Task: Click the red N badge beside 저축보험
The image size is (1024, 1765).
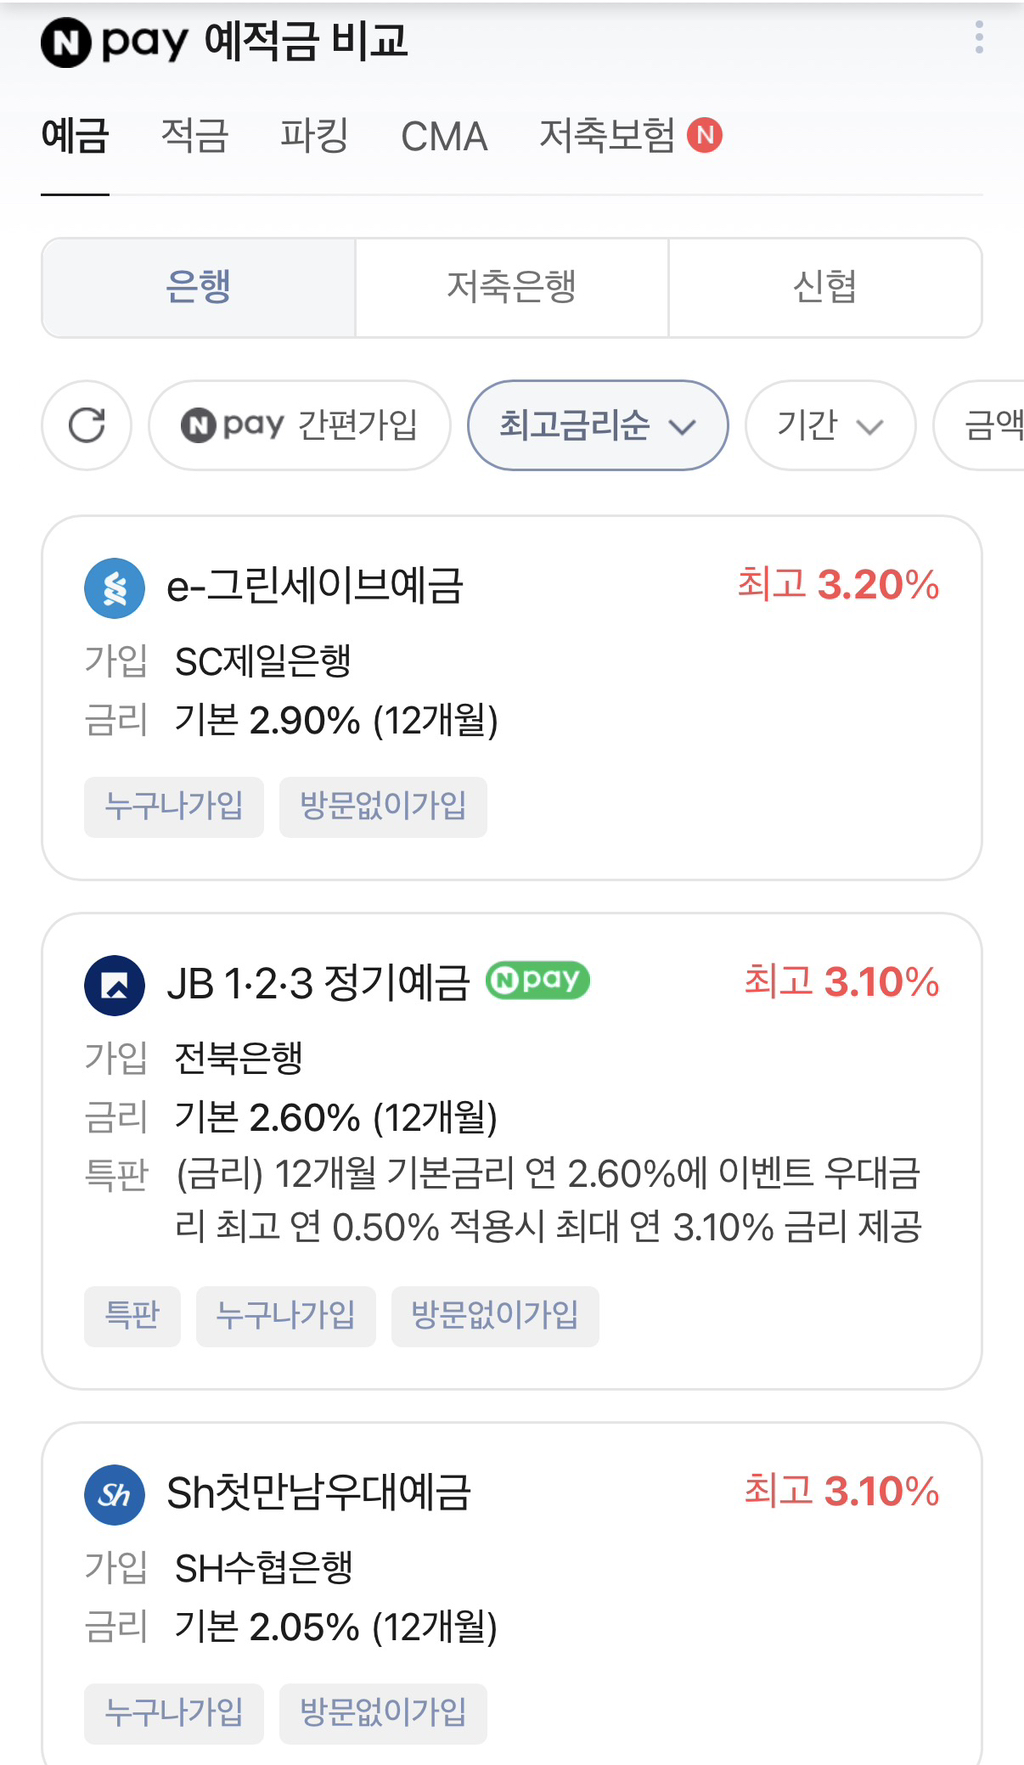Action: (705, 135)
